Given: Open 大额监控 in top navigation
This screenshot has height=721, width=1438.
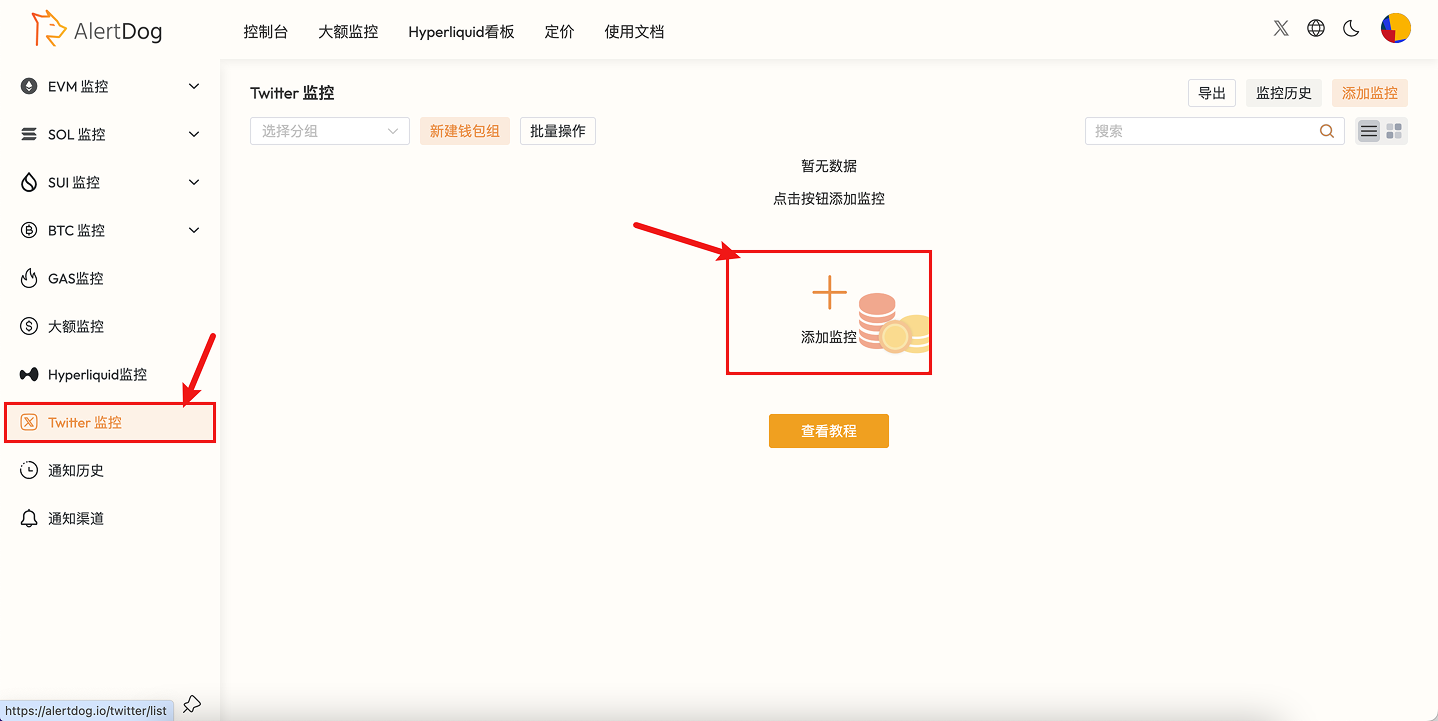Looking at the screenshot, I should click(348, 31).
